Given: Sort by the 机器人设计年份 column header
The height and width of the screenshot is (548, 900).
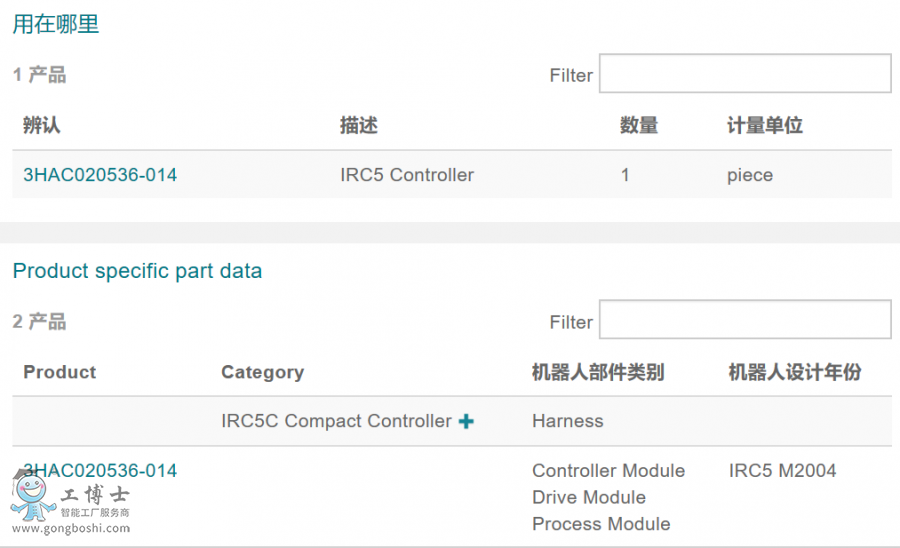Looking at the screenshot, I should (795, 372).
